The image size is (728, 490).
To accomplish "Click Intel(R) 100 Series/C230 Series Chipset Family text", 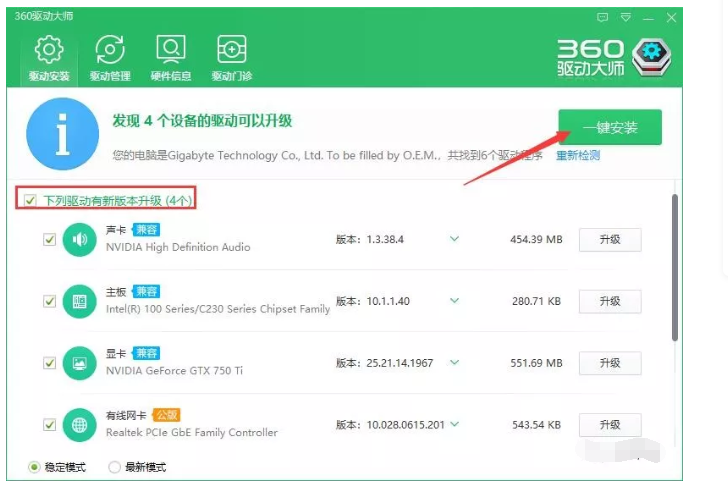I will 218,309.
